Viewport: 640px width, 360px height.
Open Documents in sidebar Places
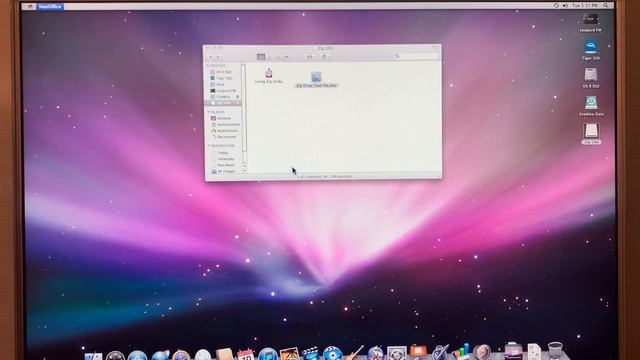coord(224,137)
